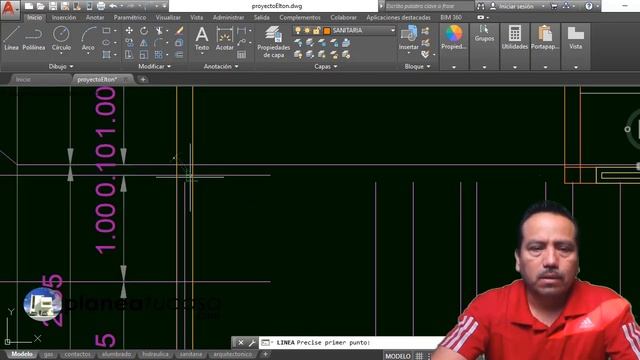Viewport: 640px width, 360px height.
Task: Open the Paramétrico ribbon tab
Action: (x=130, y=18)
